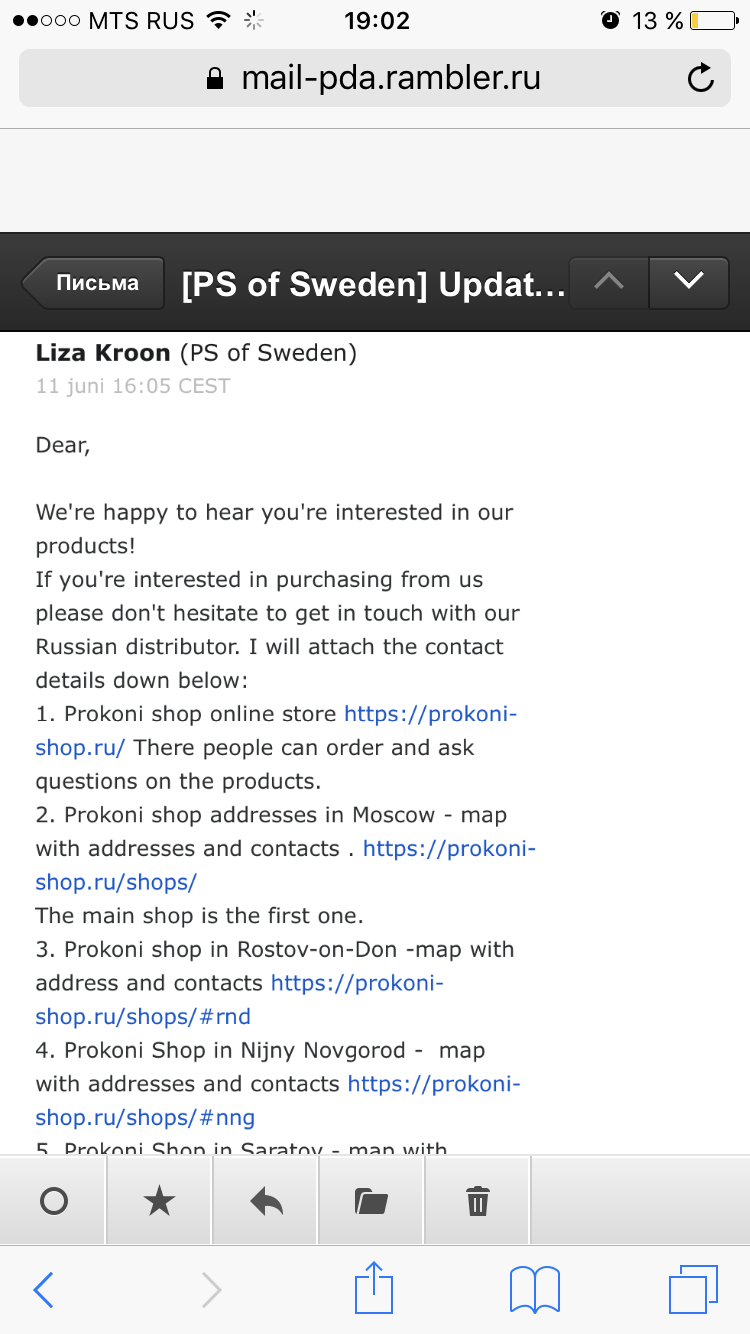Viewport: 750px width, 1334px height.
Task: Go to next message with down arrow
Action: (689, 282)
